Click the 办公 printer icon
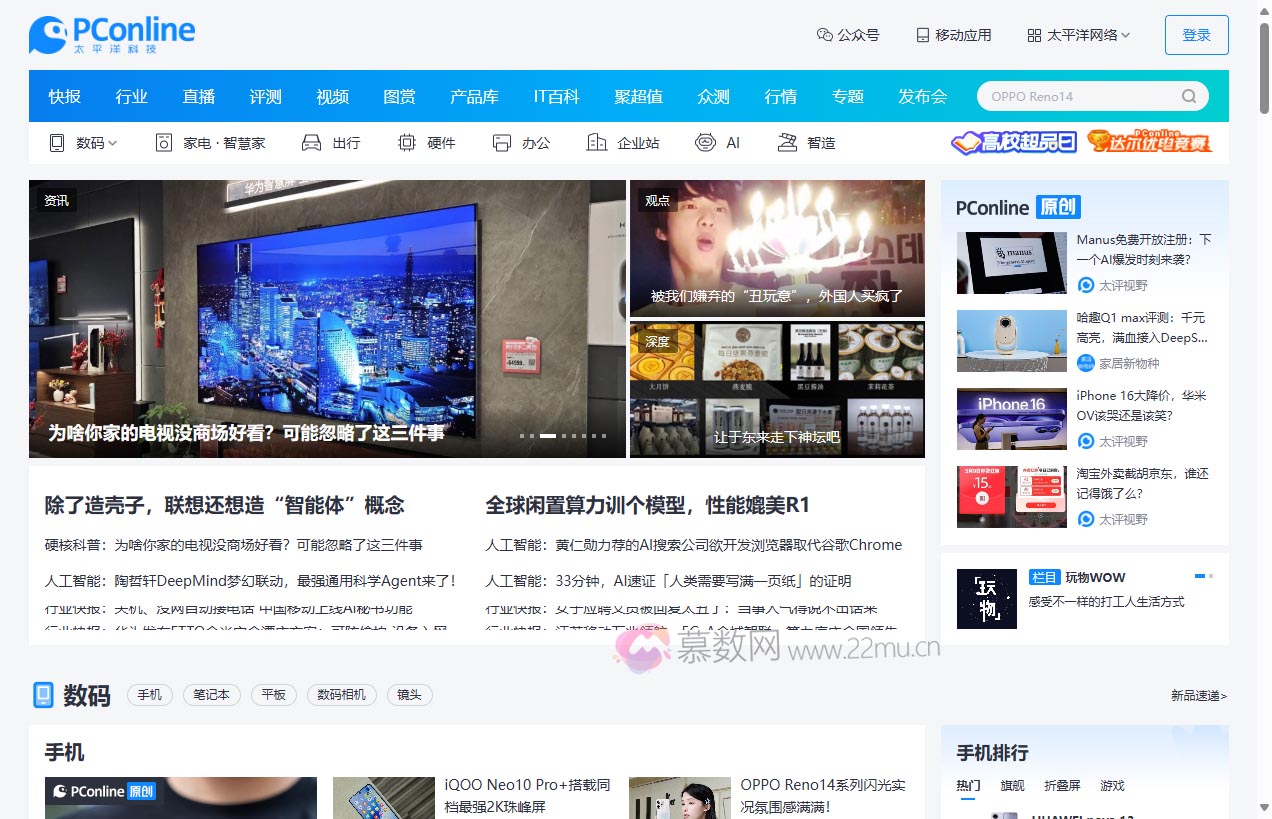This screenshot has width=1272, height=819. point(502,143)
